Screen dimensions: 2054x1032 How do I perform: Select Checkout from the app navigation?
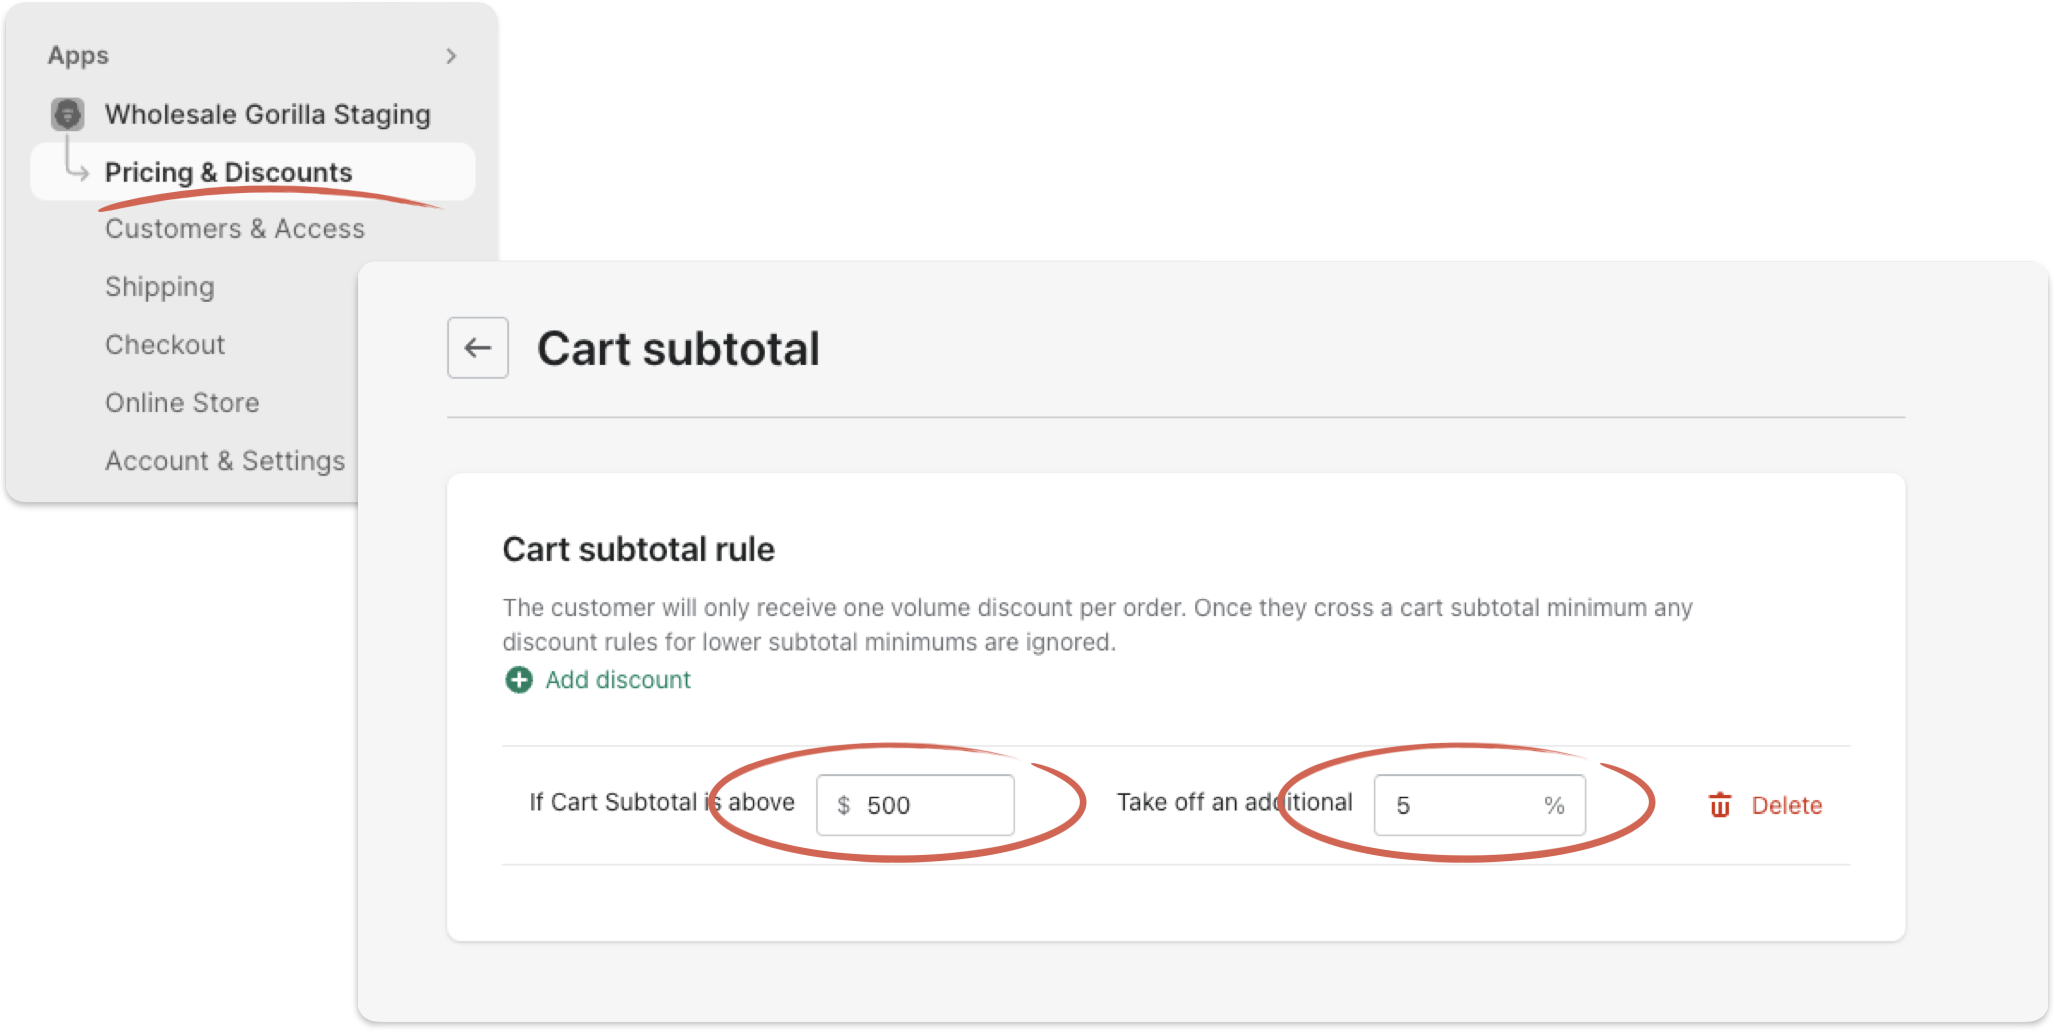pyautogui.click(x=165, y=345)
